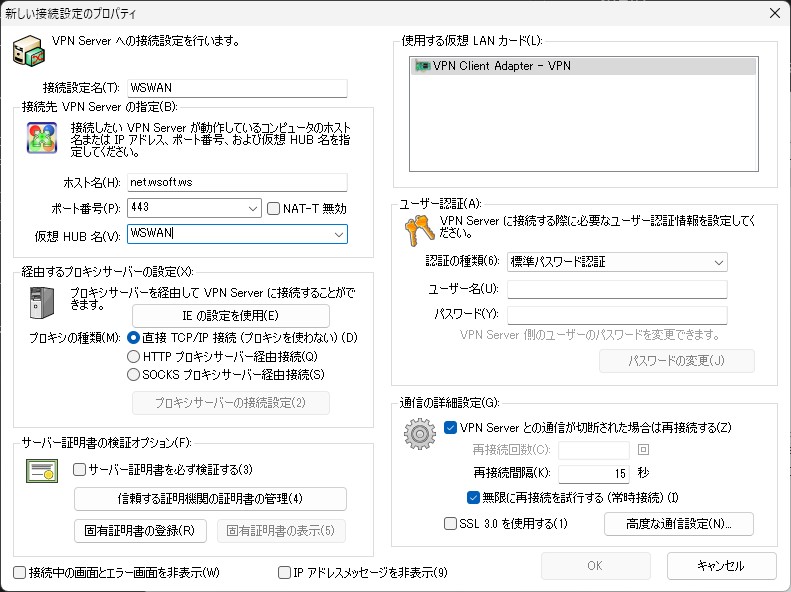Click the port number text 443
The height and width of the screenshot is (592, 791).
pyautogui.click(x=140, y=207)
